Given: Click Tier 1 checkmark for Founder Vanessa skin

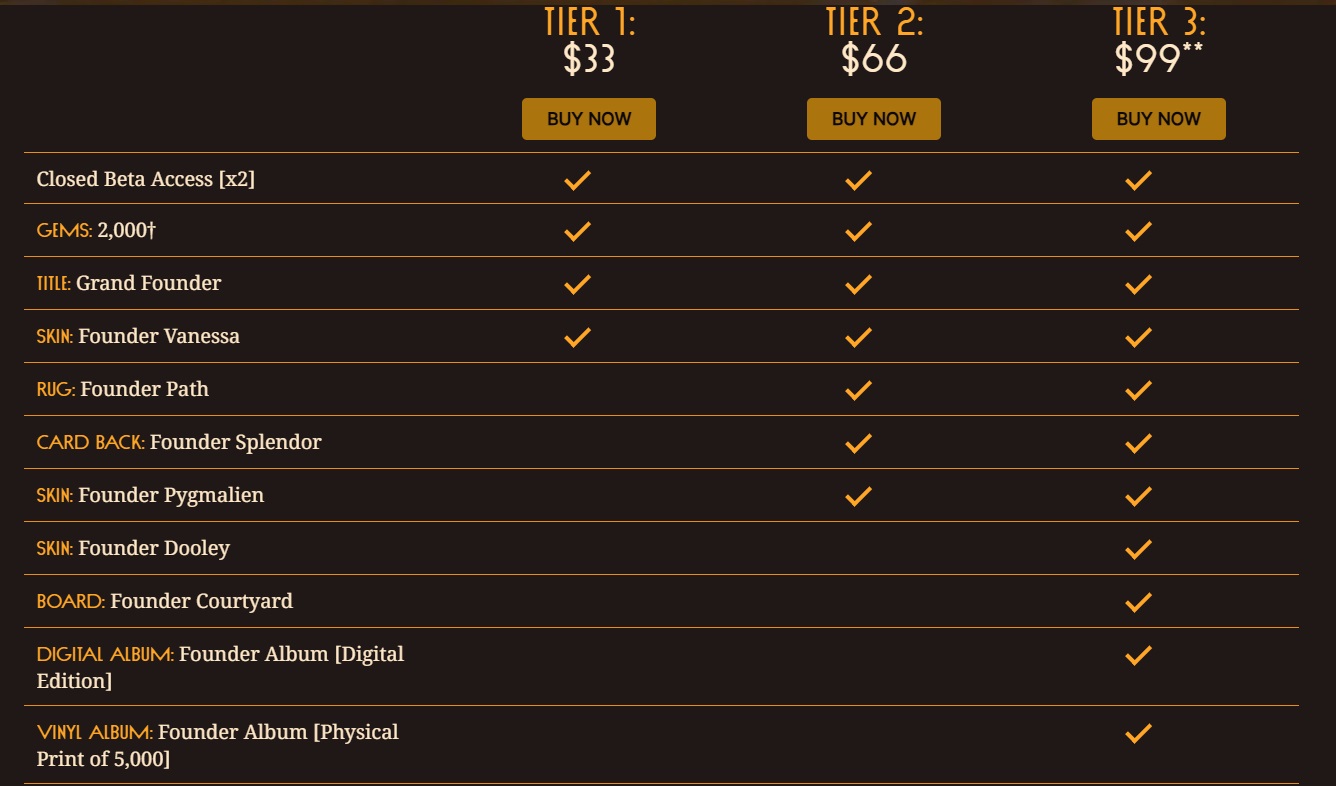Looking at the screenshot, I should (x=577, y=337).
